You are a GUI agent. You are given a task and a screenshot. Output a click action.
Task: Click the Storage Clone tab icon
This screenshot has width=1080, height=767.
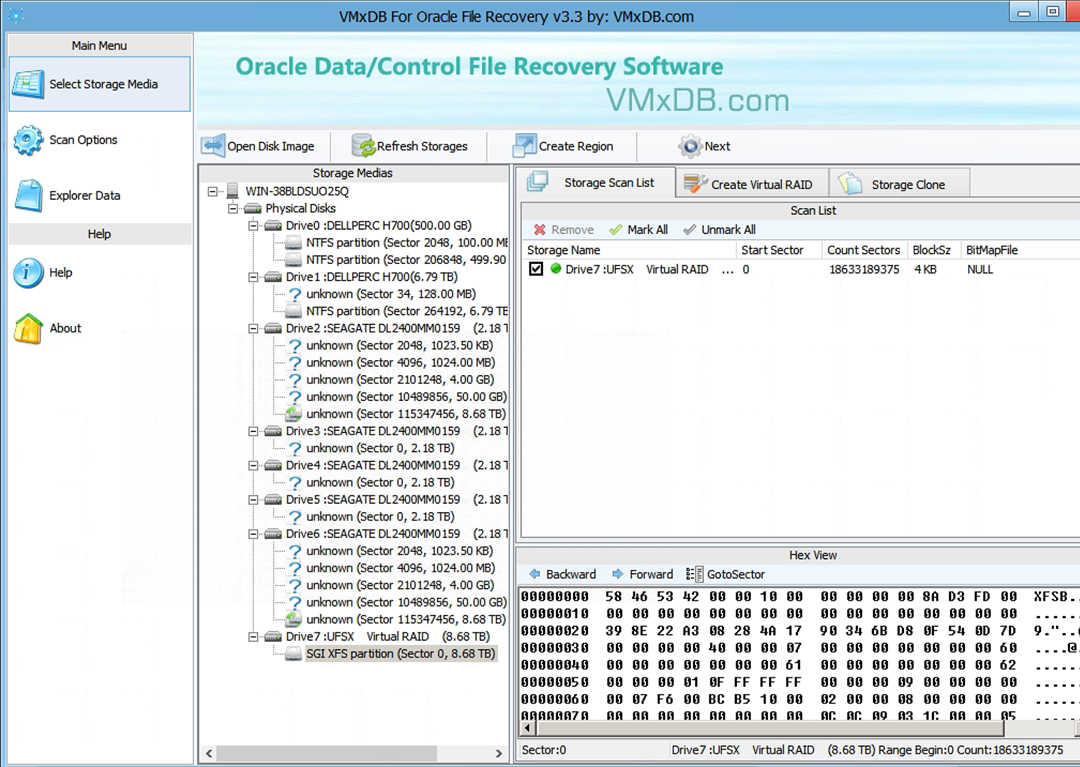tap(850, 184)
